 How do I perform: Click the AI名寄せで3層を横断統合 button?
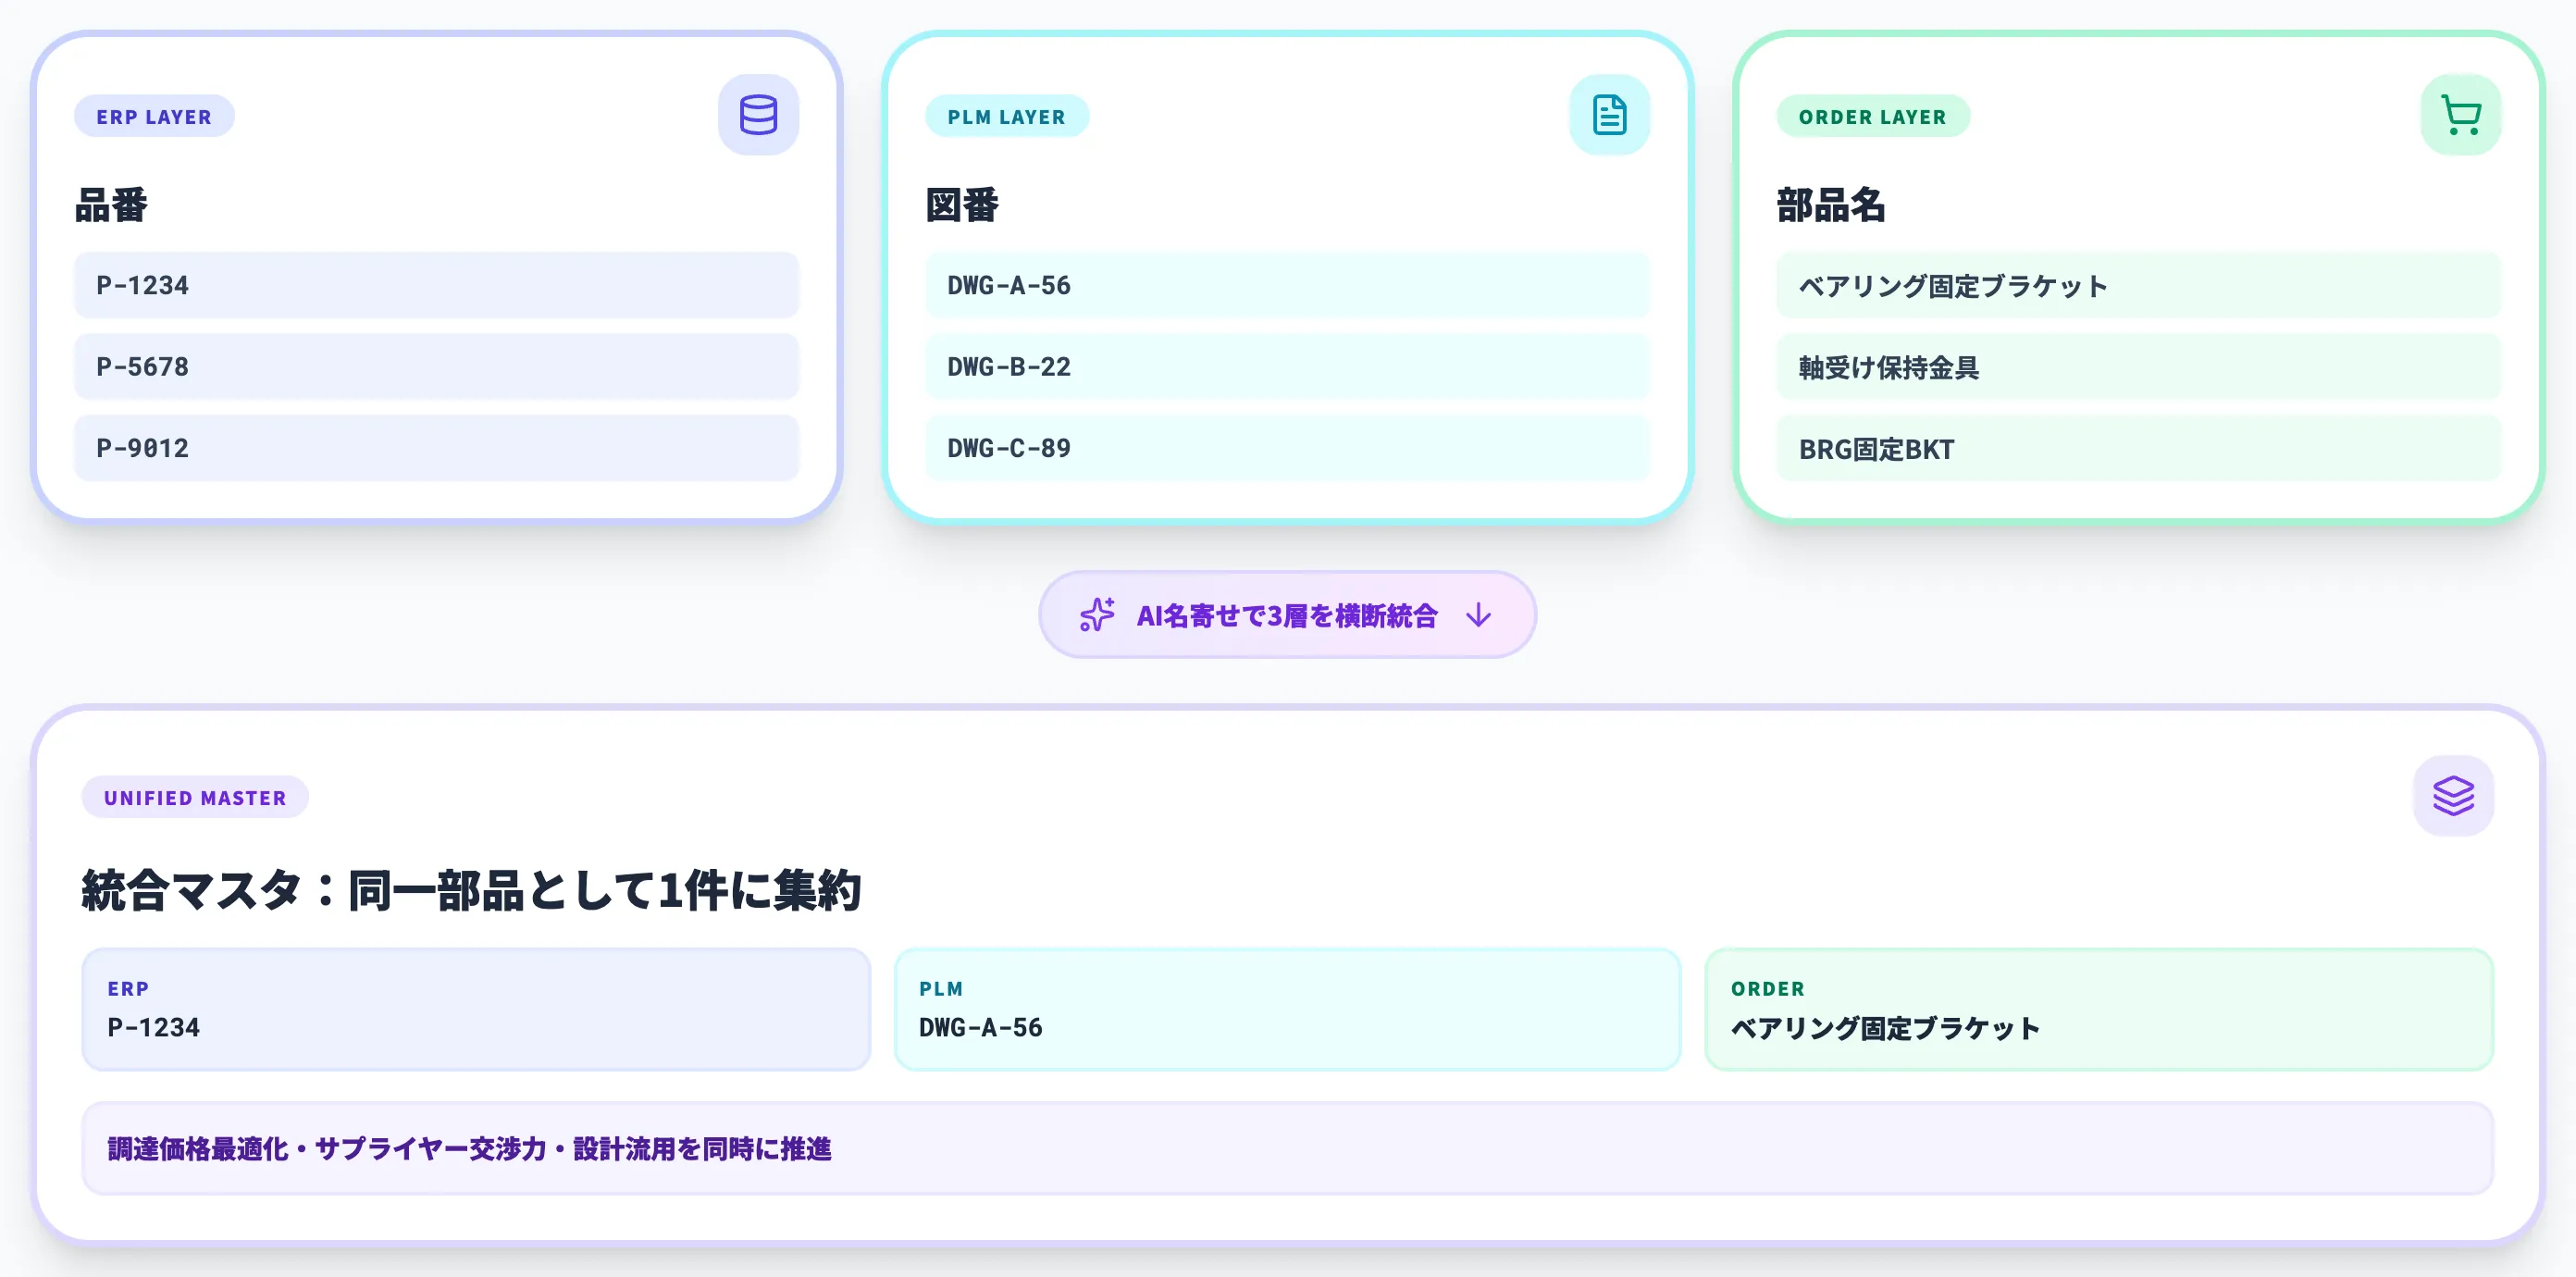(x=1288, y=616)
